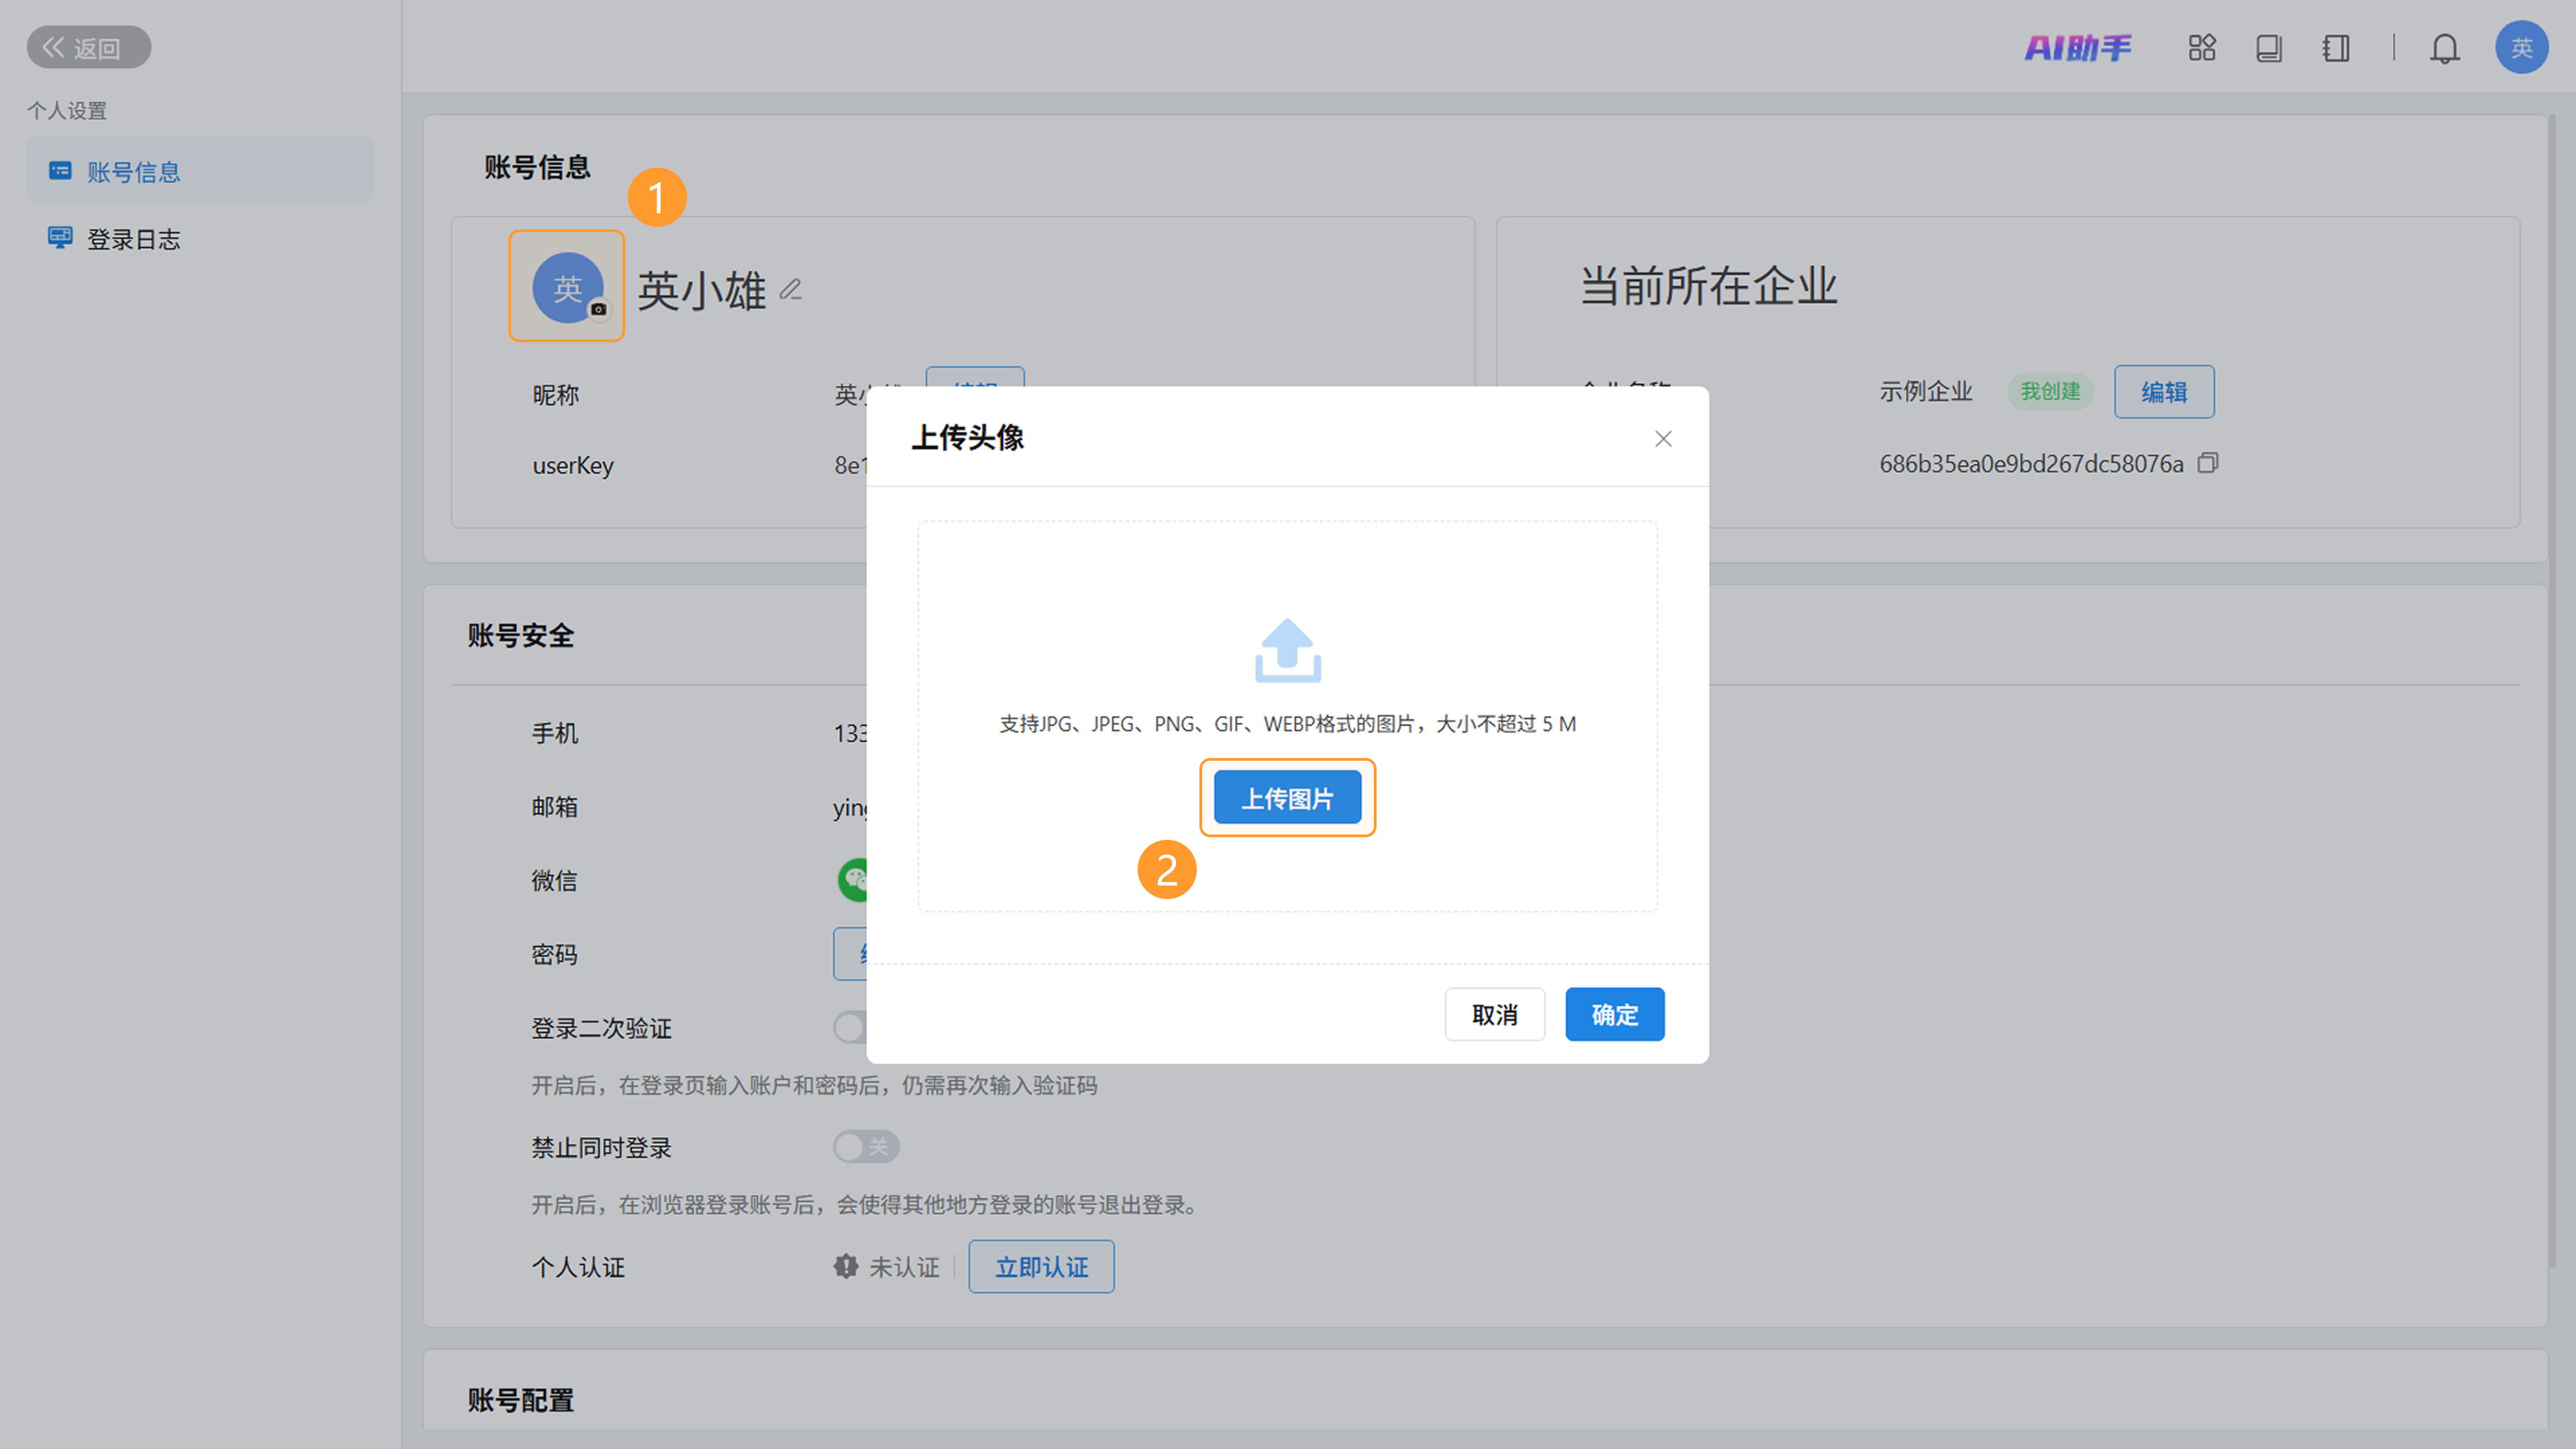The width and height of the screenshot is (2576, 1449).
Task: Click 返回 back button
Action: tap(88, 47)
